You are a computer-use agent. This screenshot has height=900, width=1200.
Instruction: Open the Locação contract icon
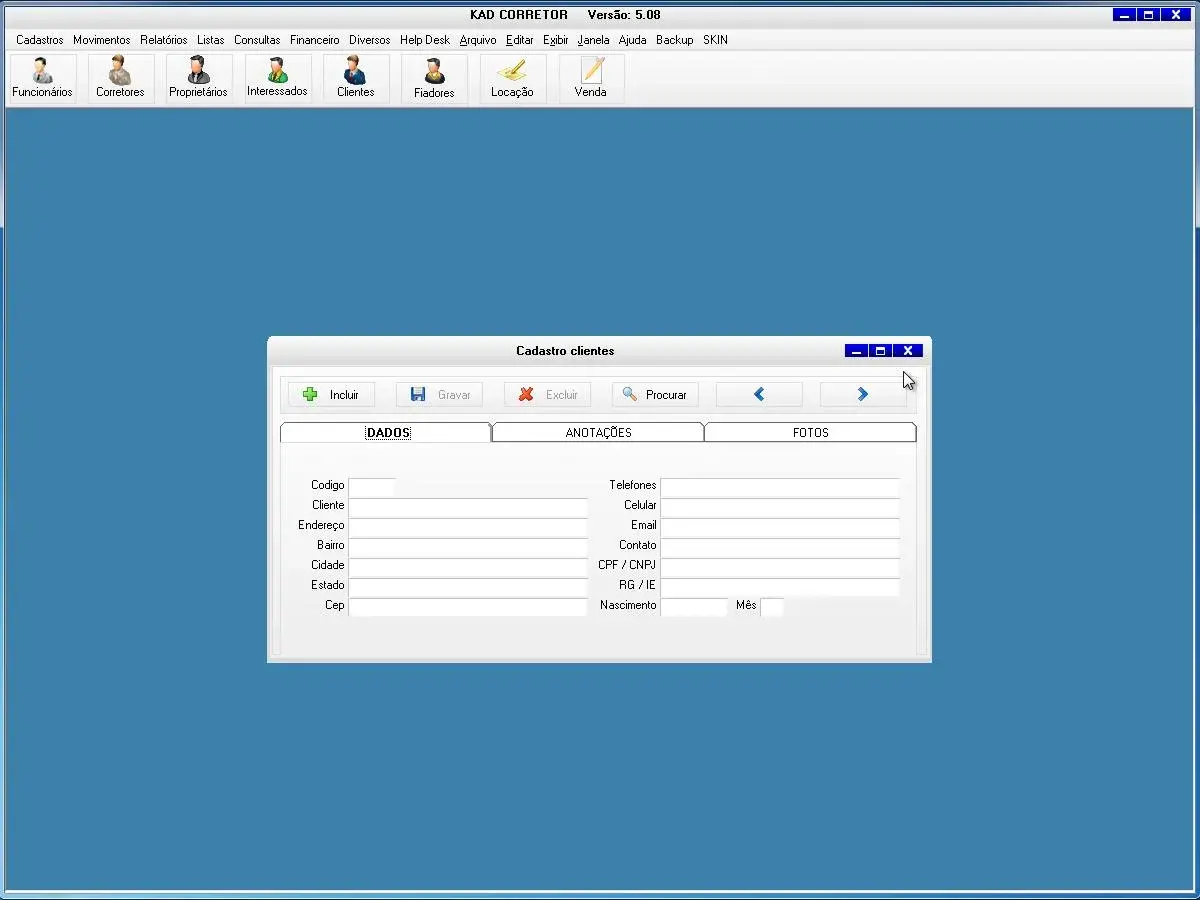point(512,78)
